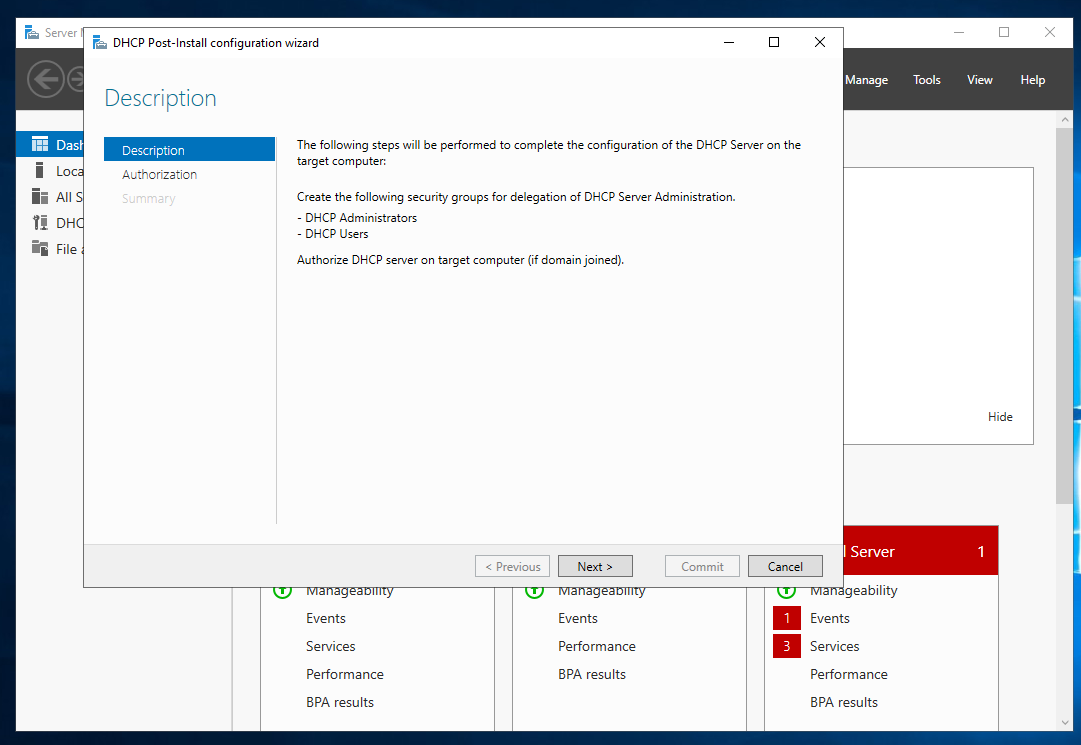Click the red Events count badge
1081x745 pixels.
[x=786, y=618]
